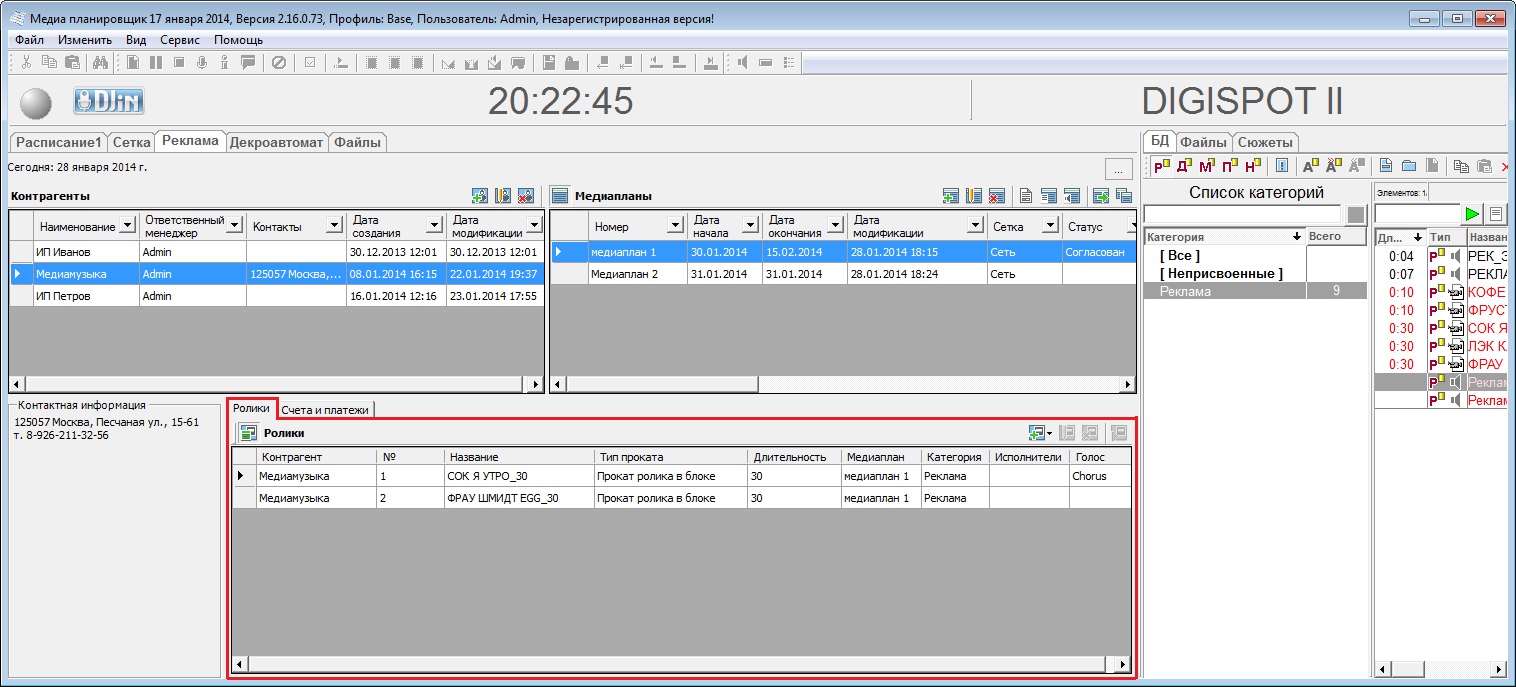Switch to the Расписание1 tab
Image resolution: width=1516 pixels, height=687 pixels.
59,142
